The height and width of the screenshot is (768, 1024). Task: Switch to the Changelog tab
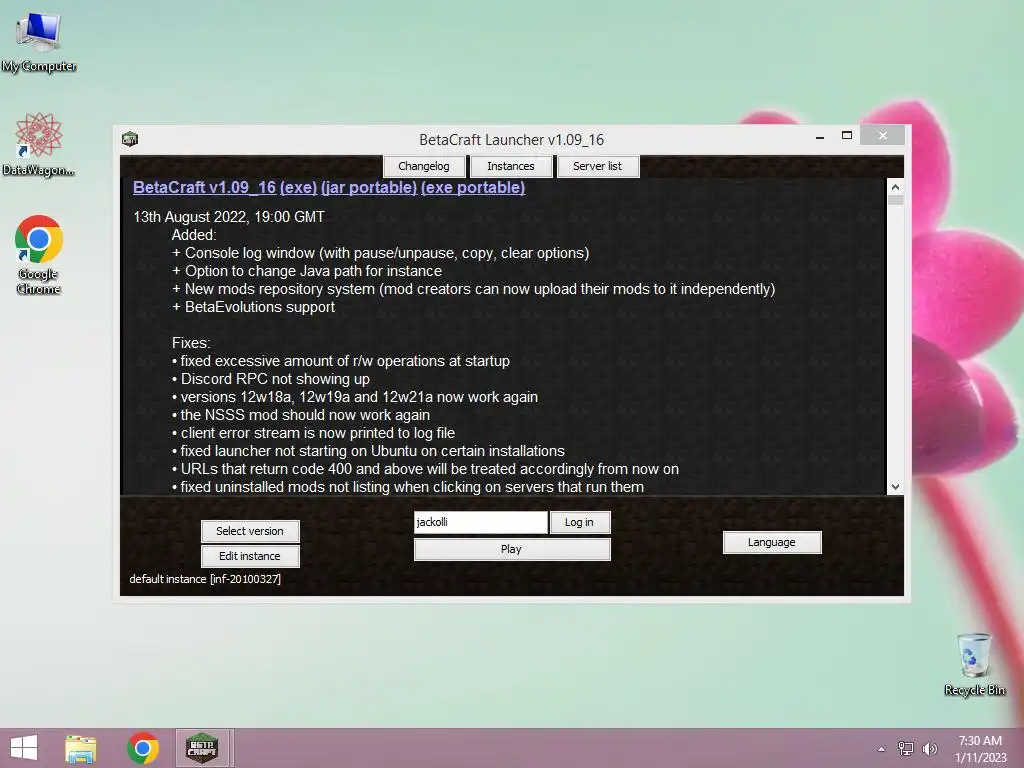click(424, 166)
